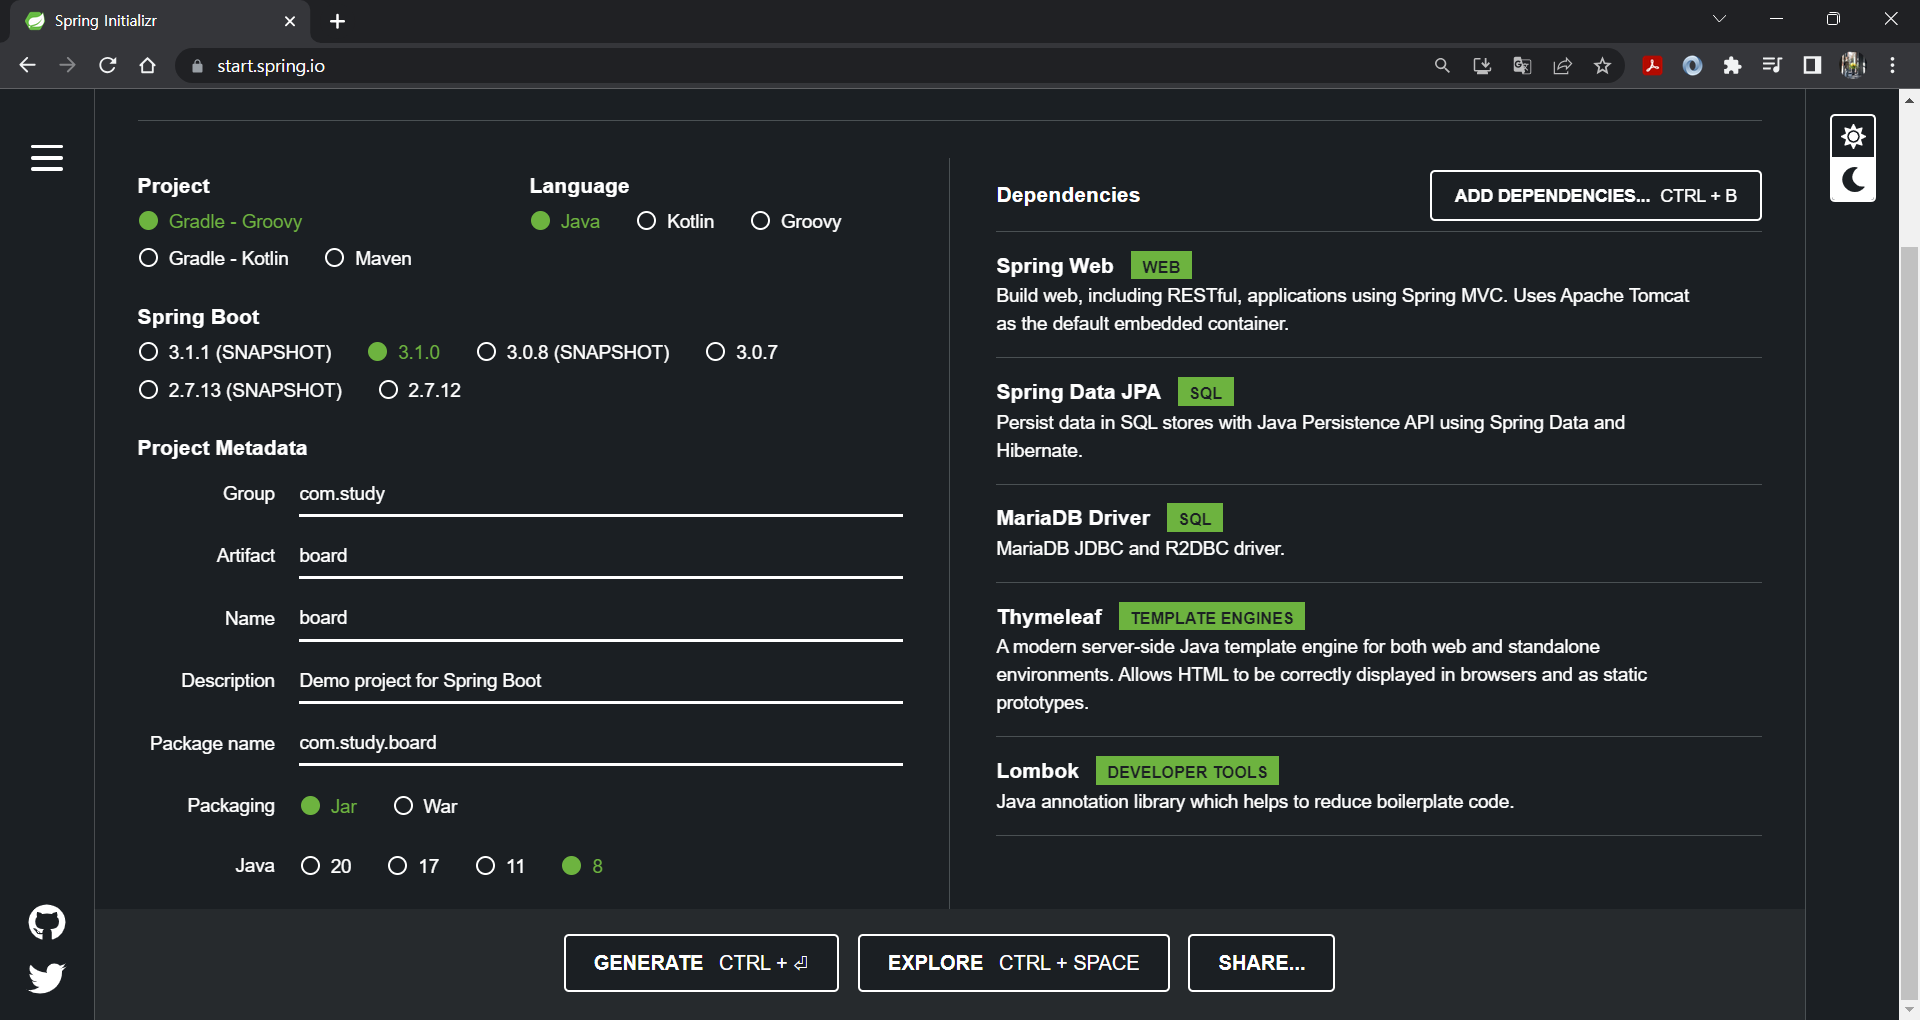Open the tab search dropdown chevron
The image size is (1920, 1020).
[x=1719, y=19]
